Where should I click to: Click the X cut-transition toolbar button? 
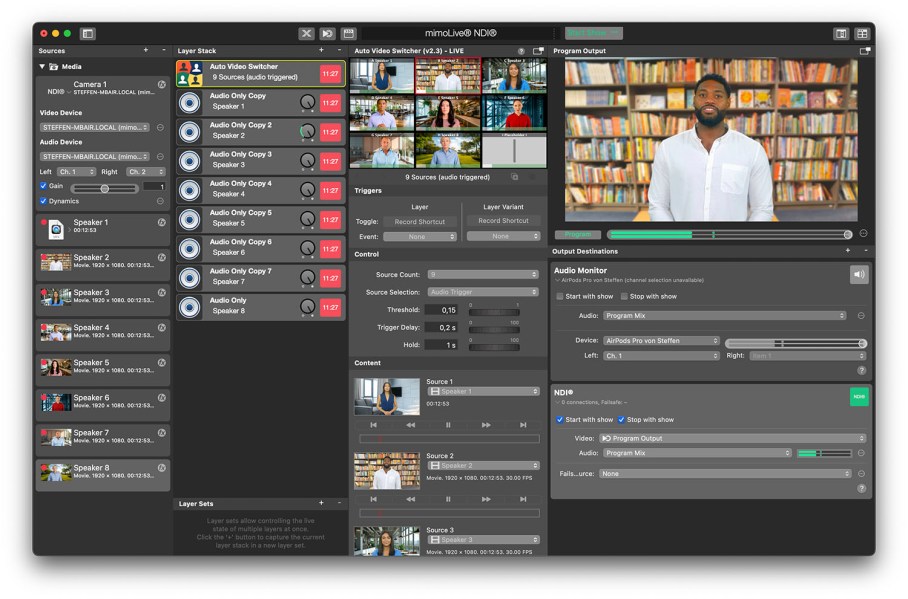[306, 34]
